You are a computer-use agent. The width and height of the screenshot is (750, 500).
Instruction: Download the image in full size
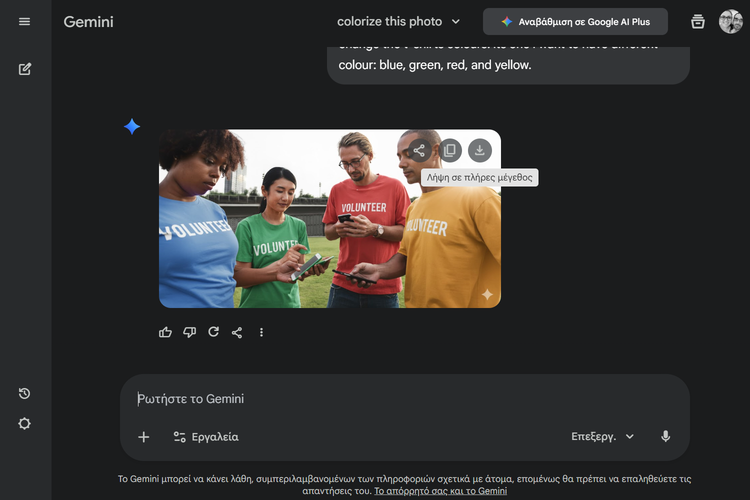pyautogui.click(x=480, y=150)
